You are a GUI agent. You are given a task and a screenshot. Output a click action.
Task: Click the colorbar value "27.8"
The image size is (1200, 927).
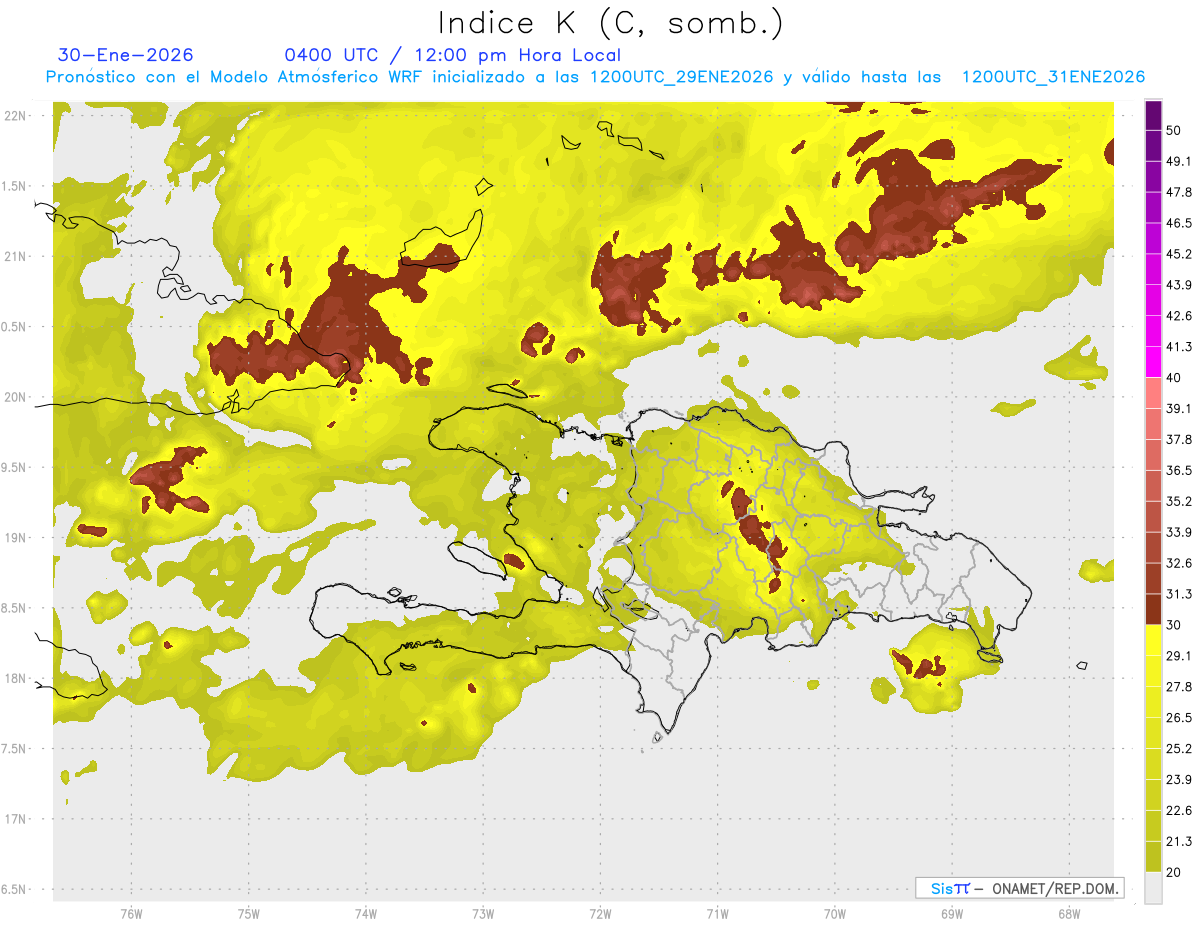click(x=1179, y=687)
